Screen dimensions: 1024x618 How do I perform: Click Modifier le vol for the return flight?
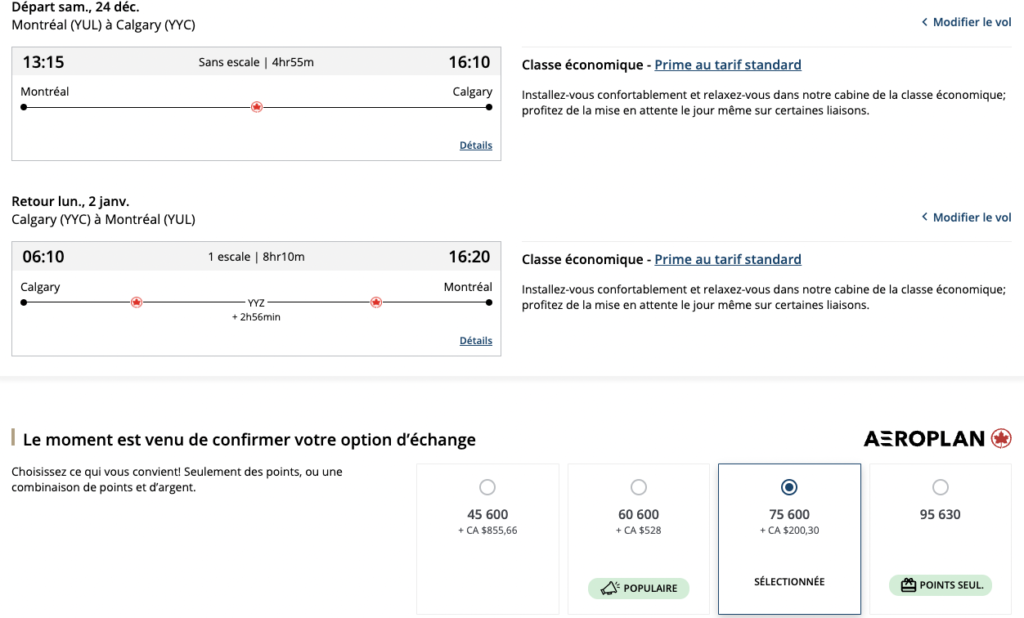pos(972,217)
